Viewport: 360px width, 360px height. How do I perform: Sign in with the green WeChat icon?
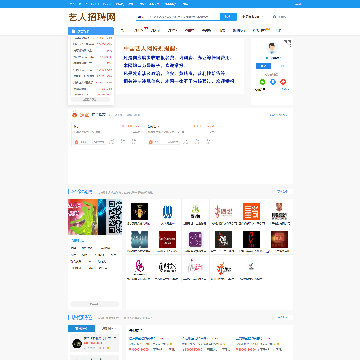pos(262,82)
